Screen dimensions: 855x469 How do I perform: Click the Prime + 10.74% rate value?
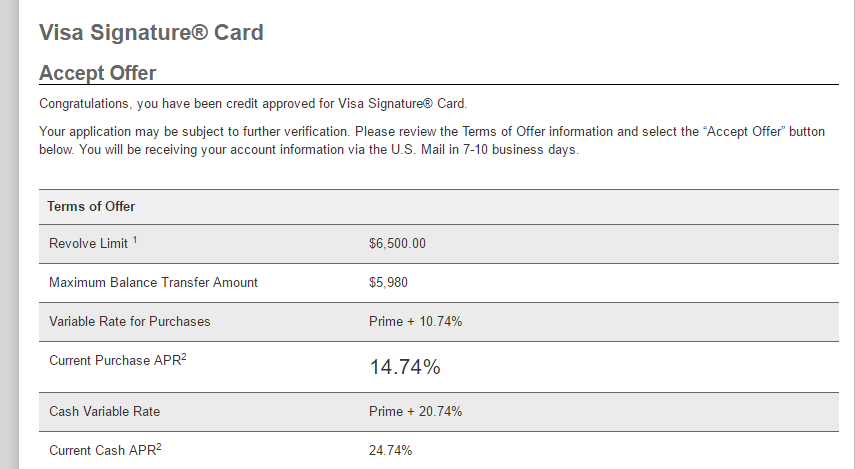click(x=415, y=322)
